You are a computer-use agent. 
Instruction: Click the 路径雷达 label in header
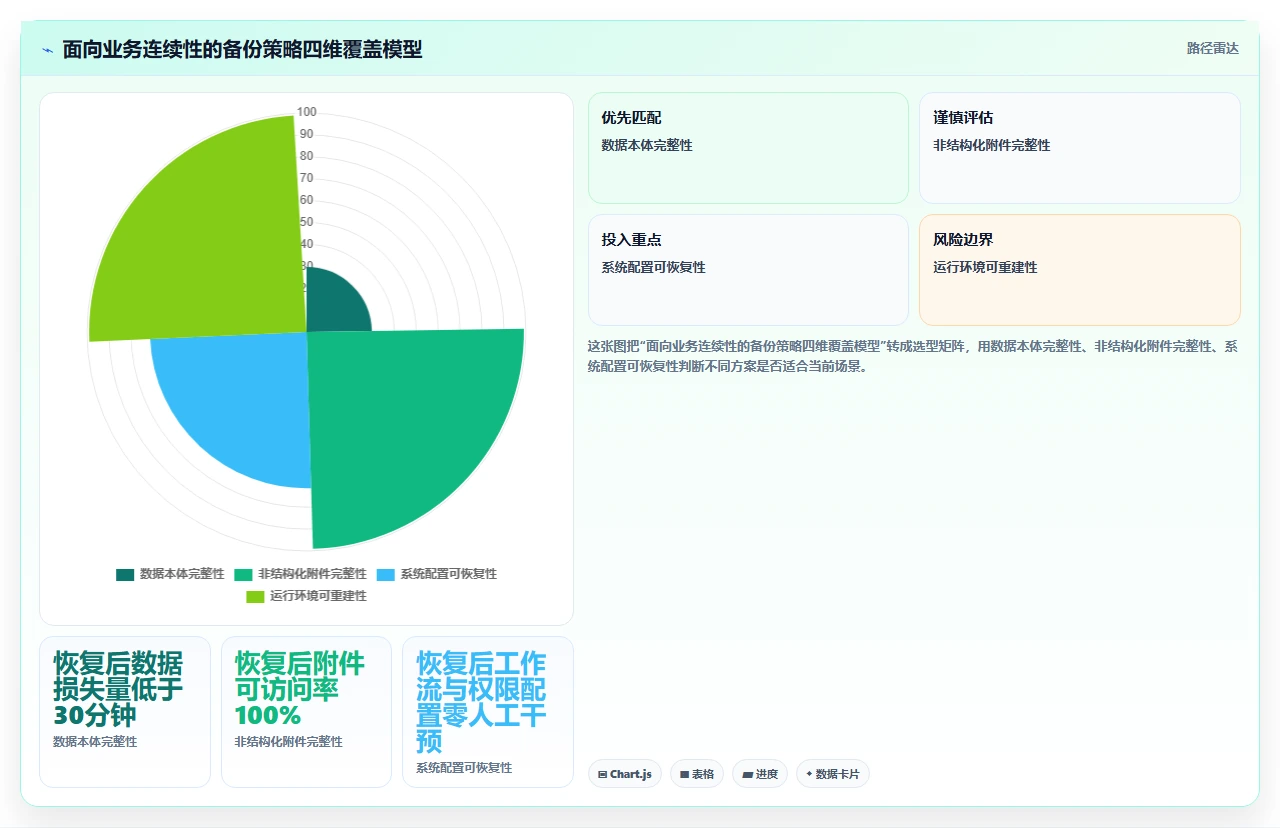1212,49
